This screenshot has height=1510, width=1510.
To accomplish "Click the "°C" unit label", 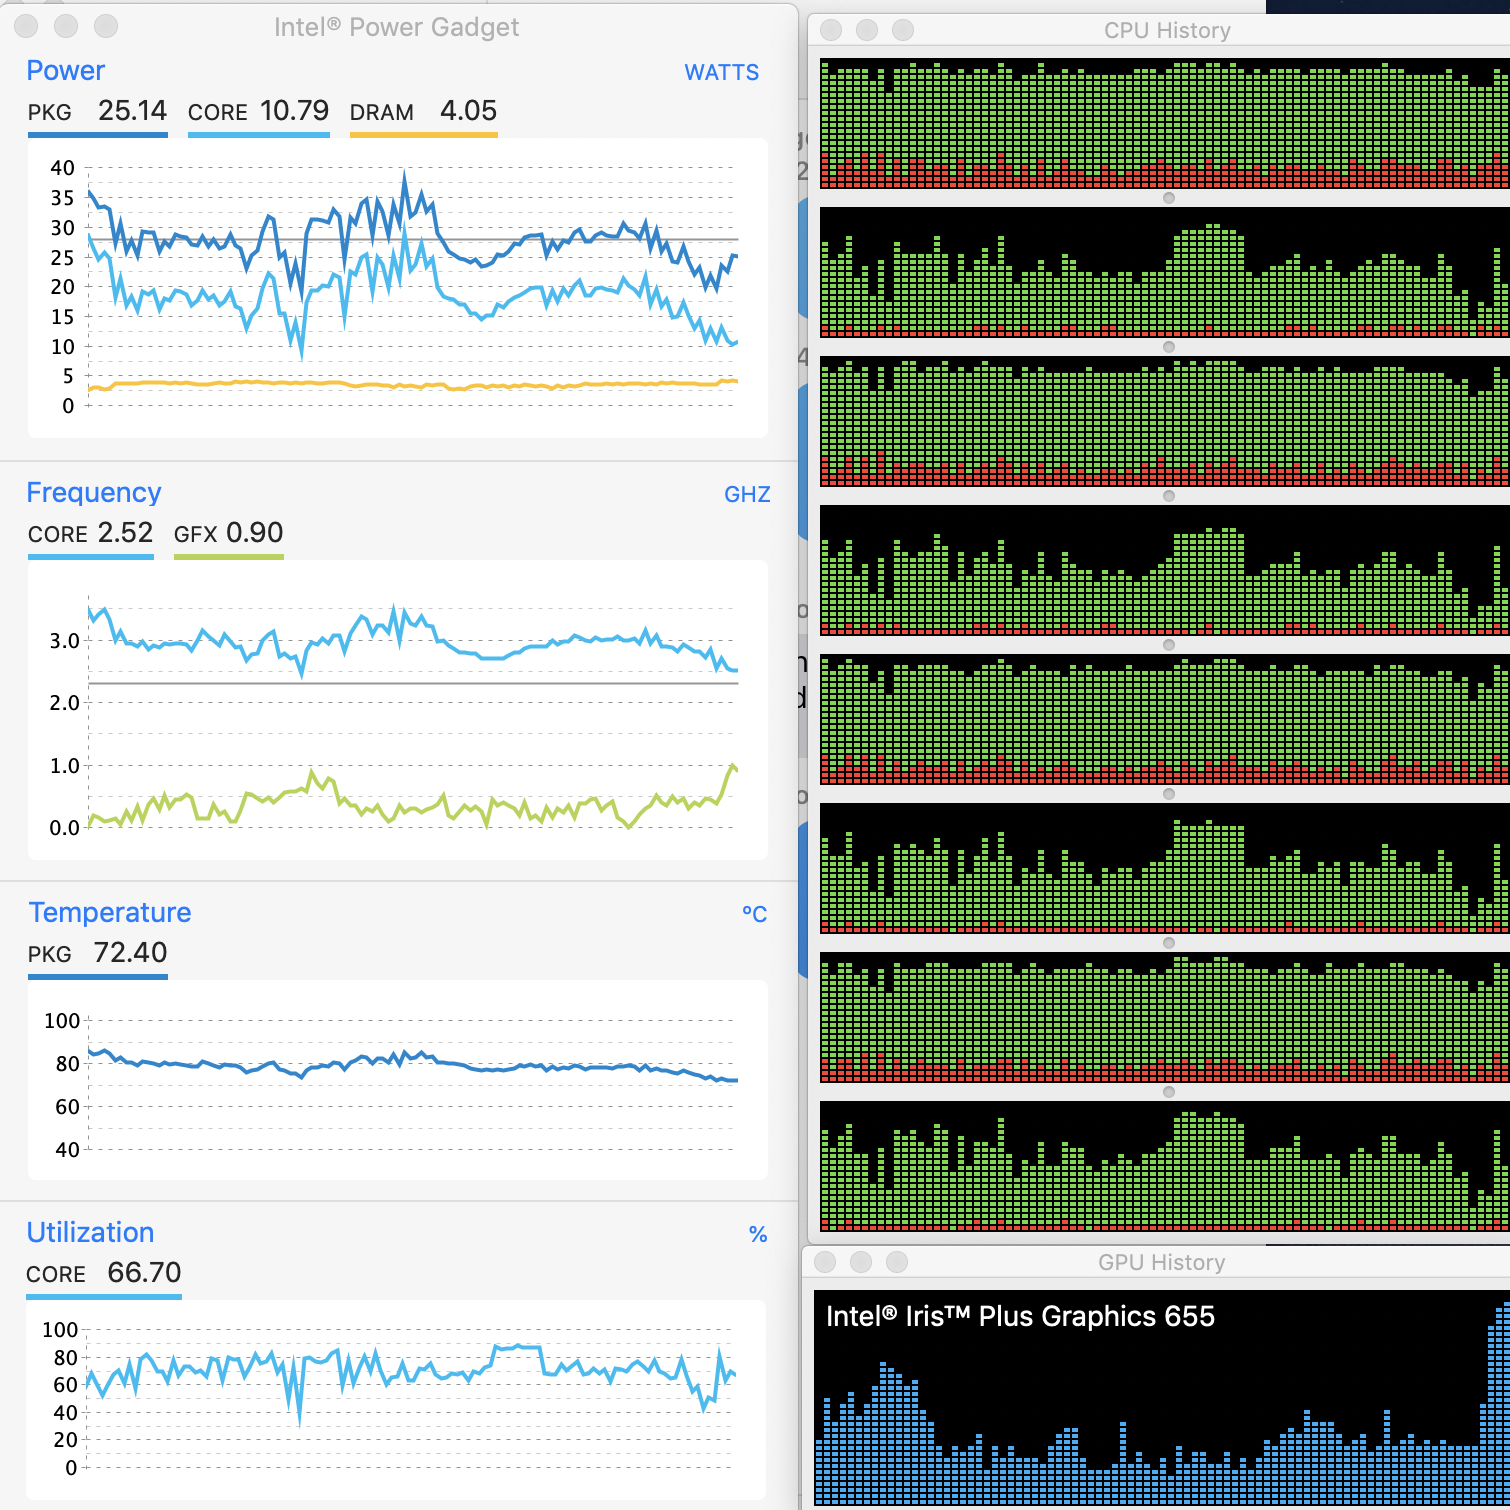I will (x=755, y=915).
